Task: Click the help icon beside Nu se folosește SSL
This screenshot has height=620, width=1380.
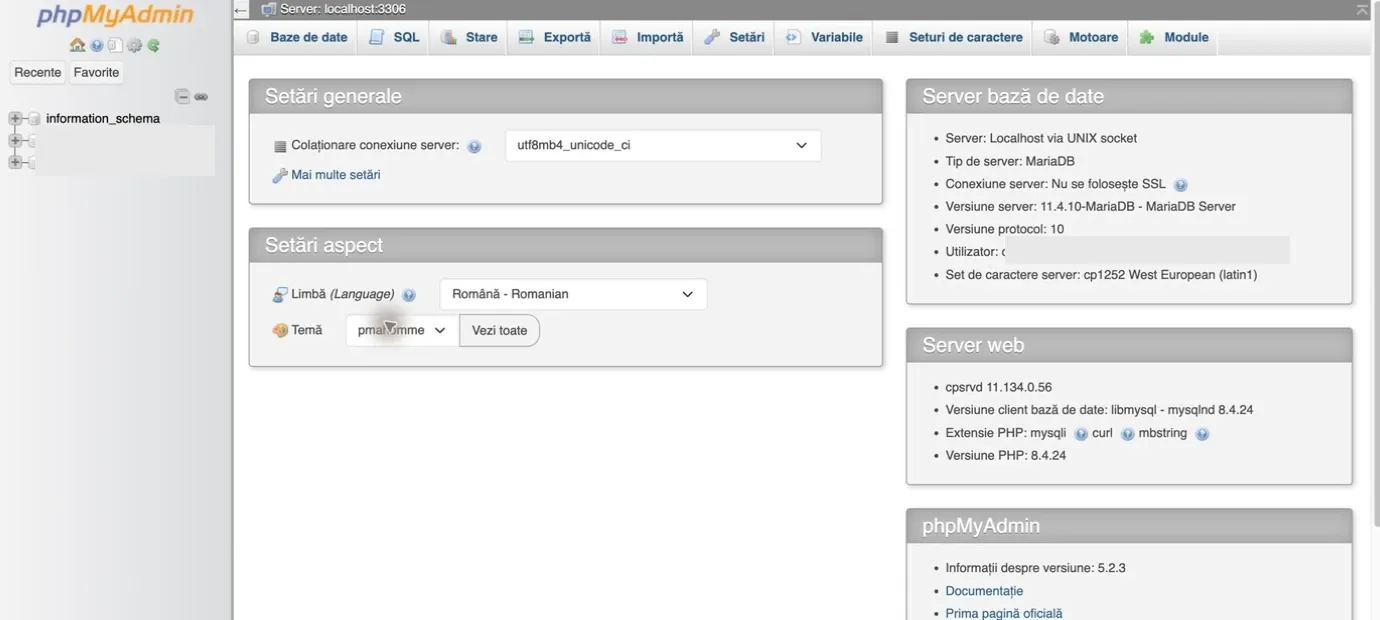Action: tap(1181, 185)
